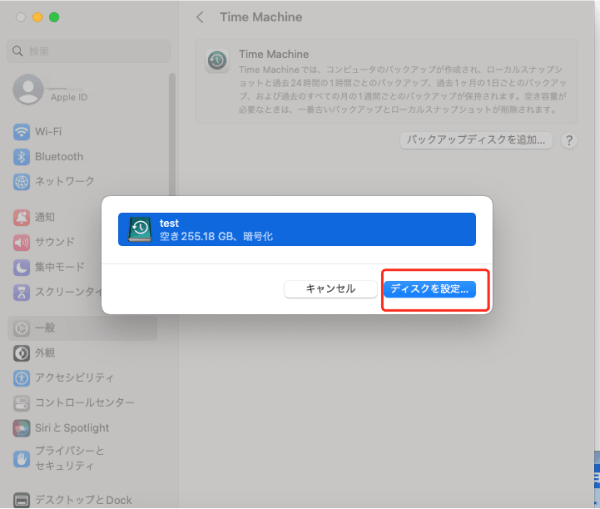Click バックアップディスクを追加... button
The width and height of the screenshot is (600, 509).
coord(476,140)
